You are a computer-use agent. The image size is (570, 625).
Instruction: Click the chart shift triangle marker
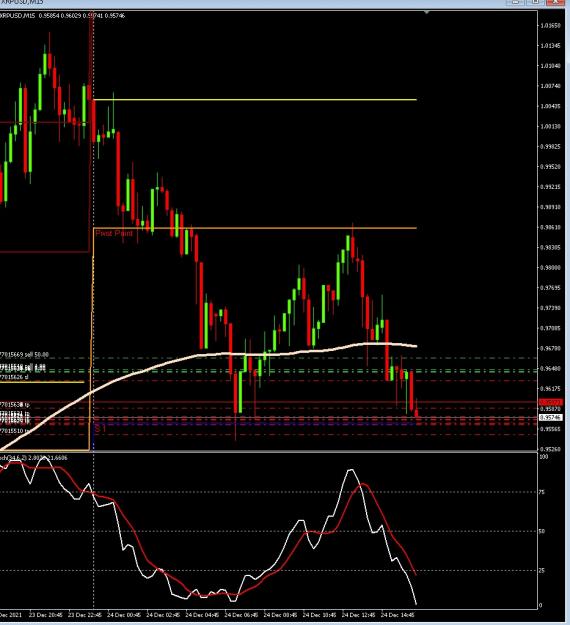point(427,13)
